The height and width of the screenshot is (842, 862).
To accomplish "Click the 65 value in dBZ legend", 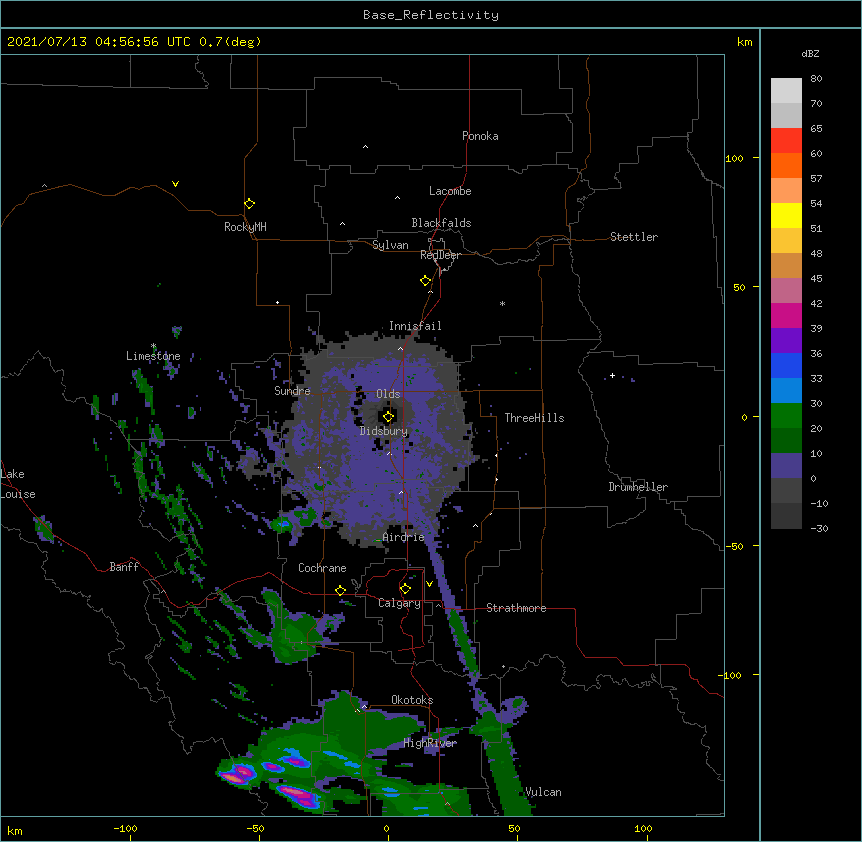I will tap(816, 128).
